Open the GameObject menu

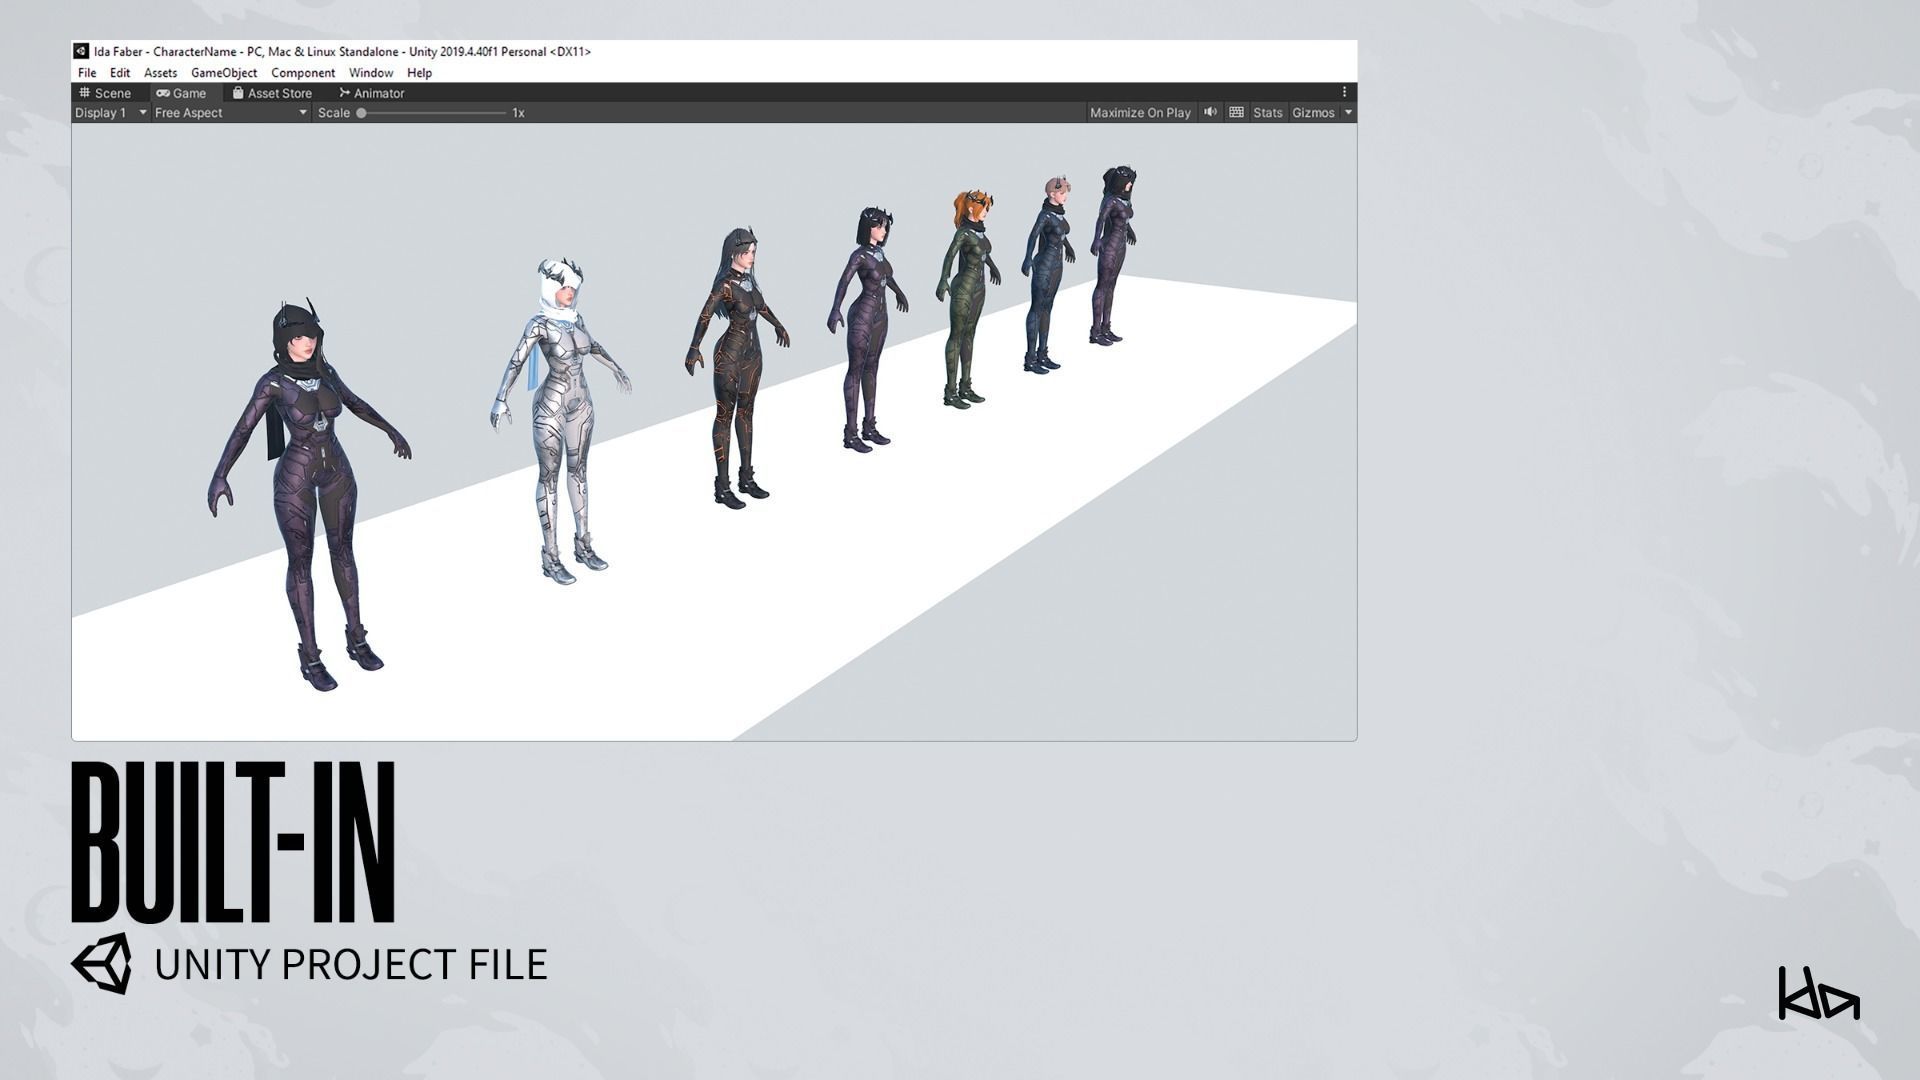pos(224,73)
